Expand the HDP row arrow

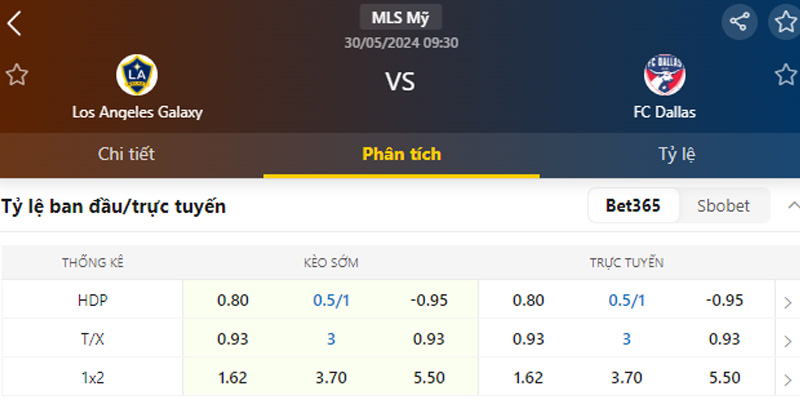tap(788, 301)
